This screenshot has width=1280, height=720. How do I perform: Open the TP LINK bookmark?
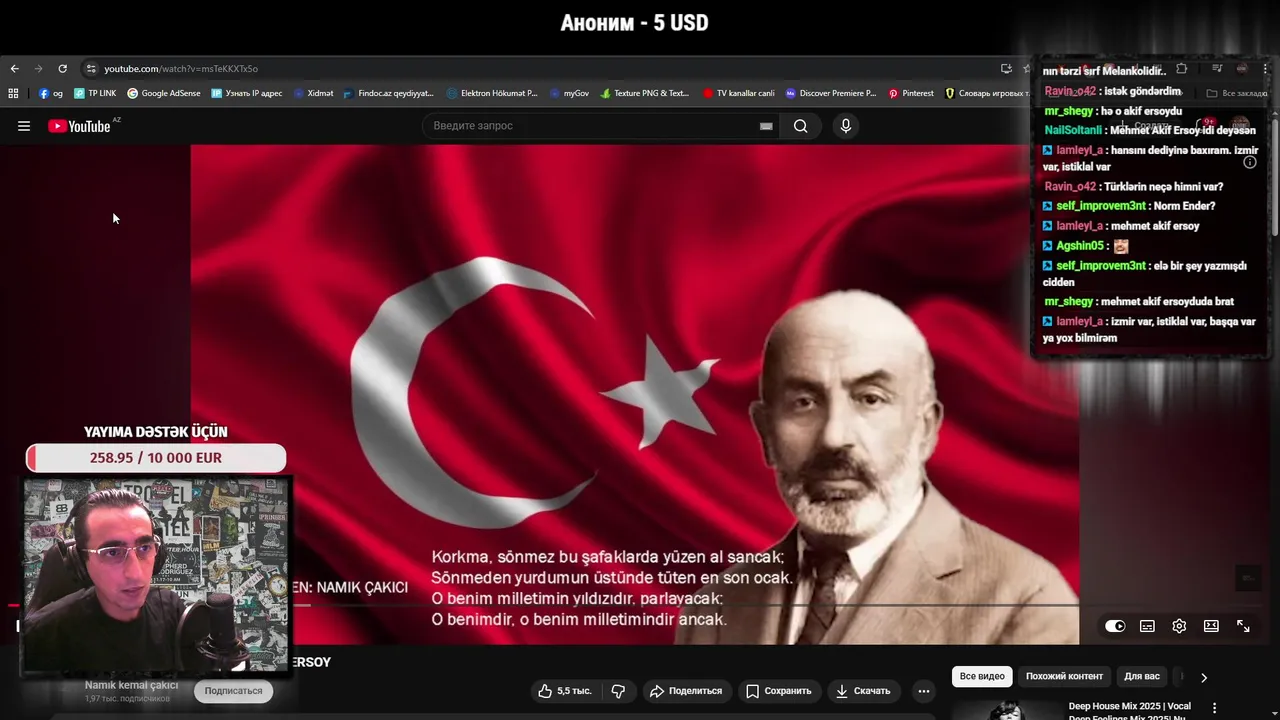click(95, 93)
